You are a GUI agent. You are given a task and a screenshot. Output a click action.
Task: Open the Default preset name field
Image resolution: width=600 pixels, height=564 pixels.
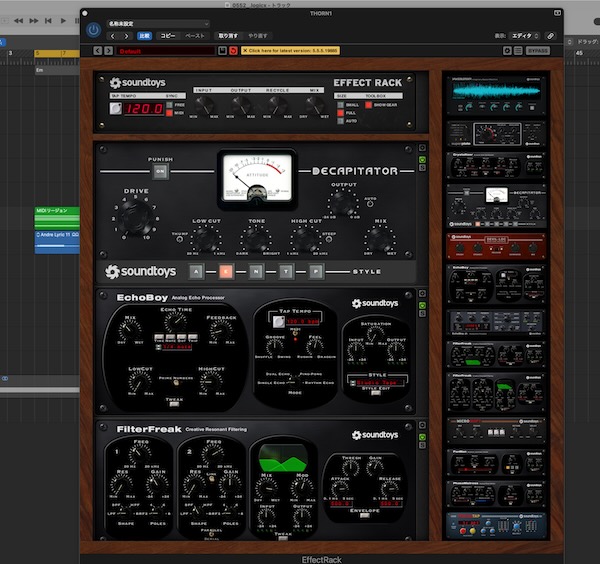(x=165, y=51)
